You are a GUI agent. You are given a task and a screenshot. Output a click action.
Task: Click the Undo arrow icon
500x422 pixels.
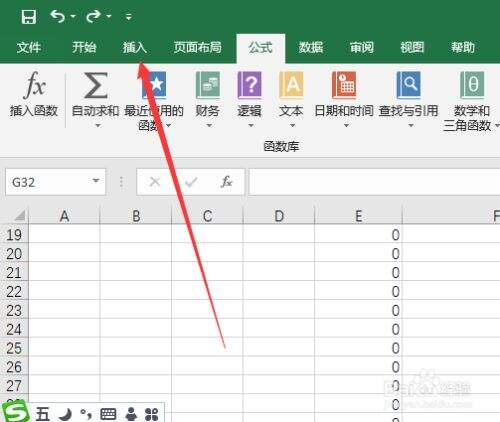pos(58,16)
